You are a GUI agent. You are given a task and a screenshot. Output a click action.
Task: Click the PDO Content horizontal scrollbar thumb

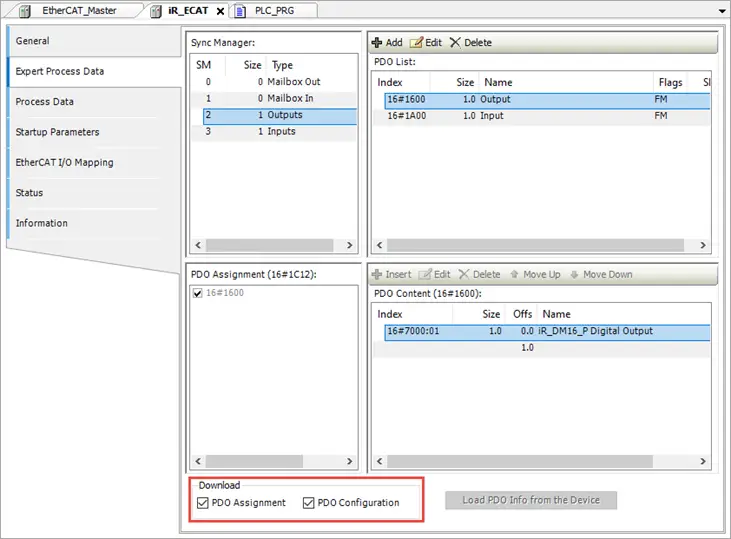[520, 461]
